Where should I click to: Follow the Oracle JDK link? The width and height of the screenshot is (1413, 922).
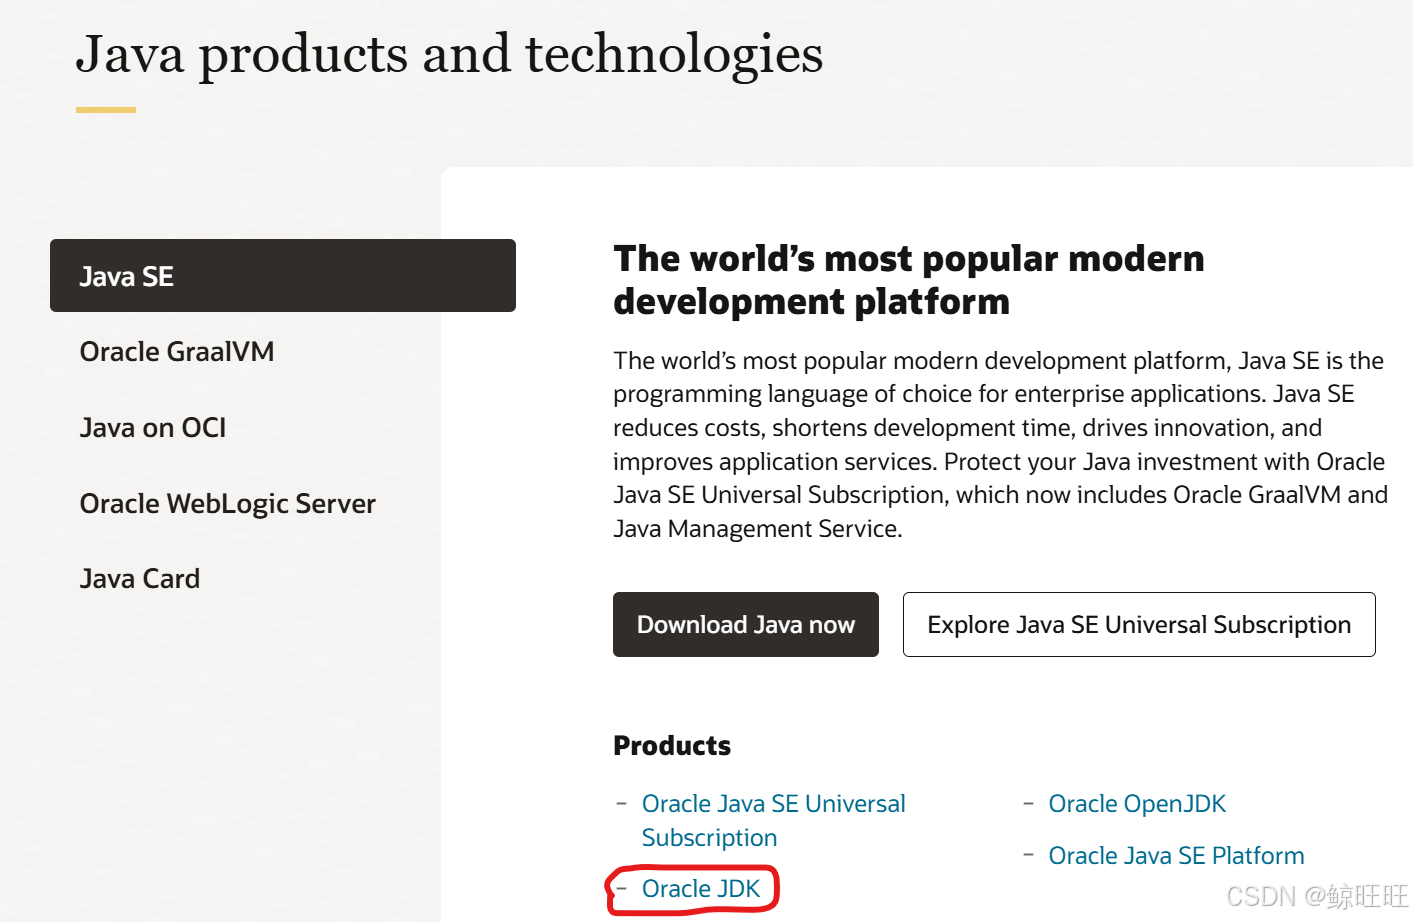click(x=701, y=889)
